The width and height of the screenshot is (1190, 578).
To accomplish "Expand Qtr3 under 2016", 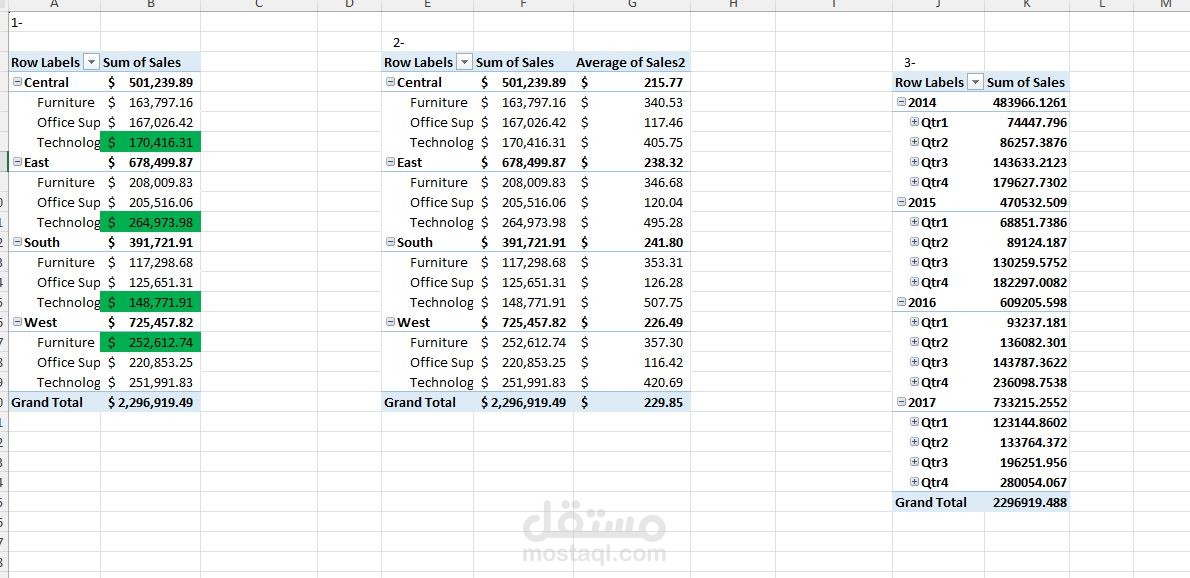I will (x=914, y=362).
